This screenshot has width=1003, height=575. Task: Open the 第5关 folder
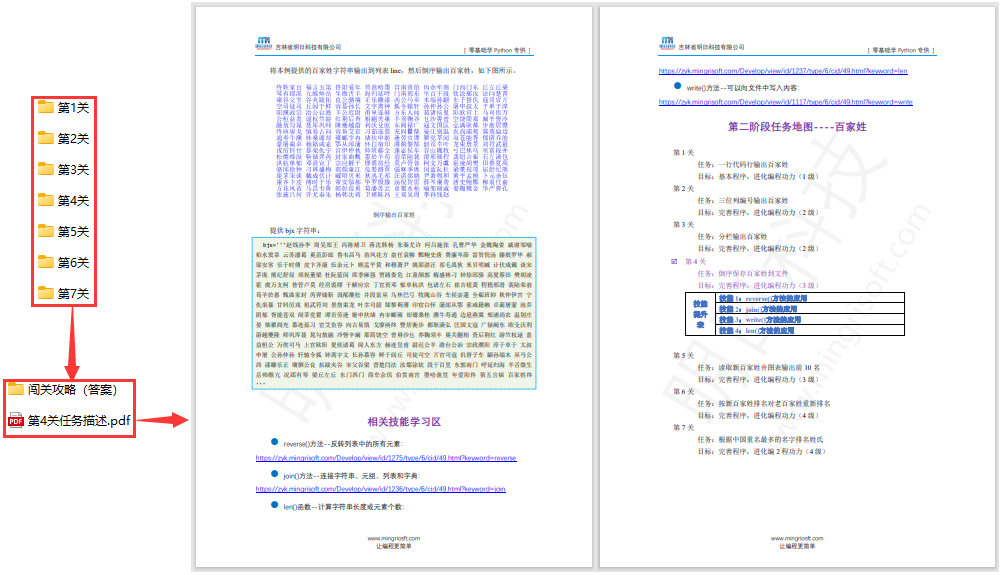pos(63,232)
